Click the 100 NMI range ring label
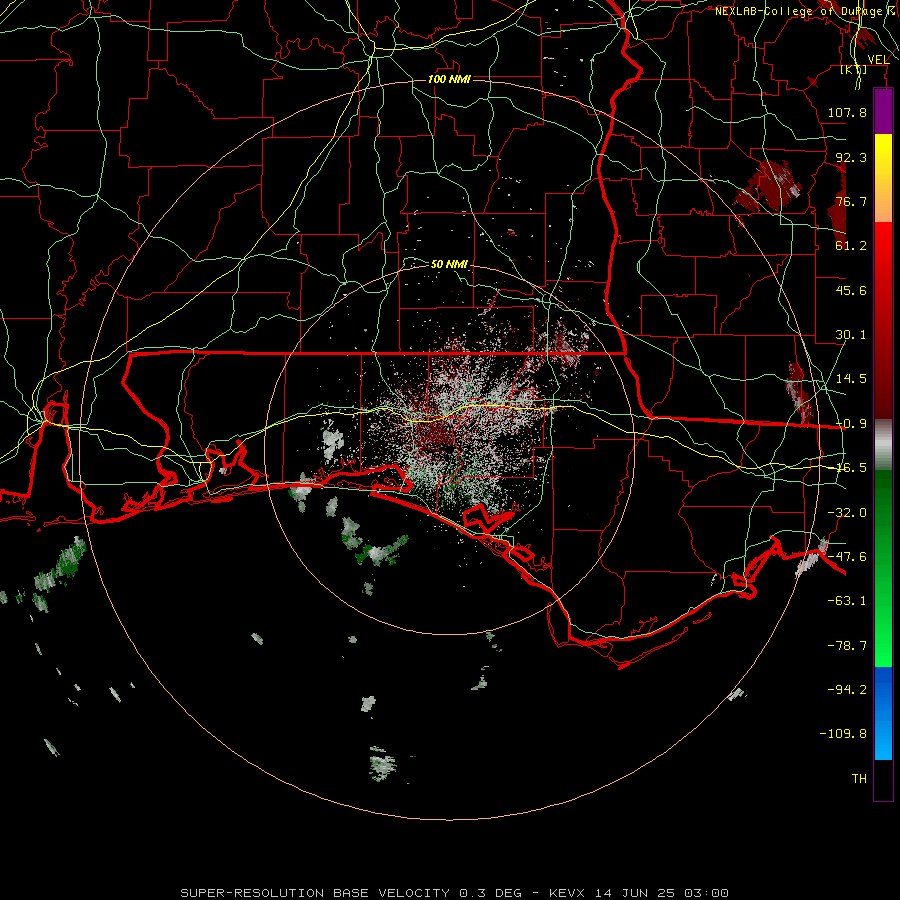The image size is (900, 900). click(449, 79)
